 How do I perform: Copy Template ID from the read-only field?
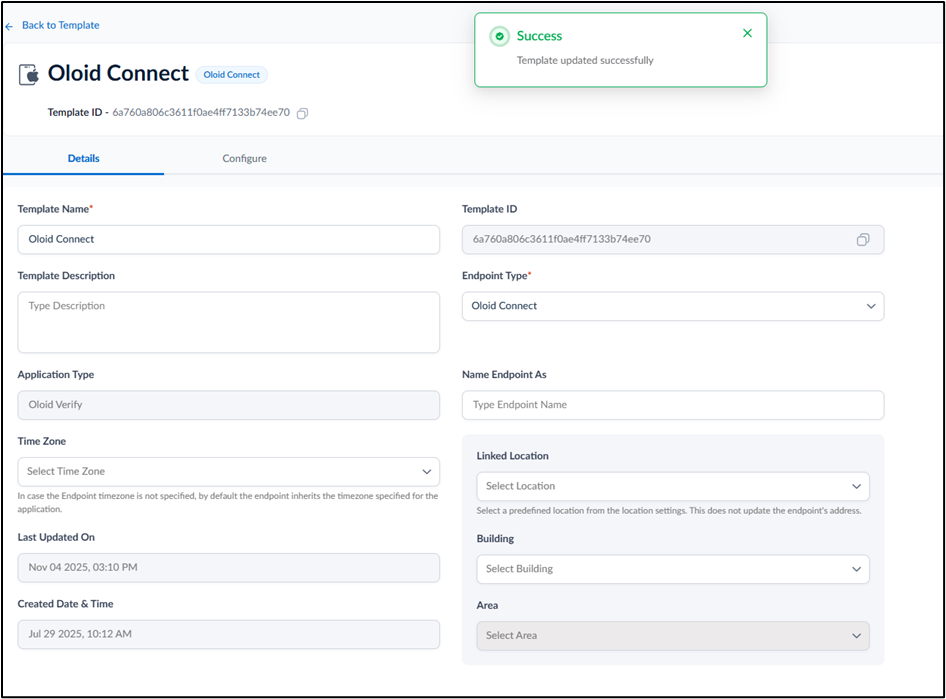[x=863, y=240]
